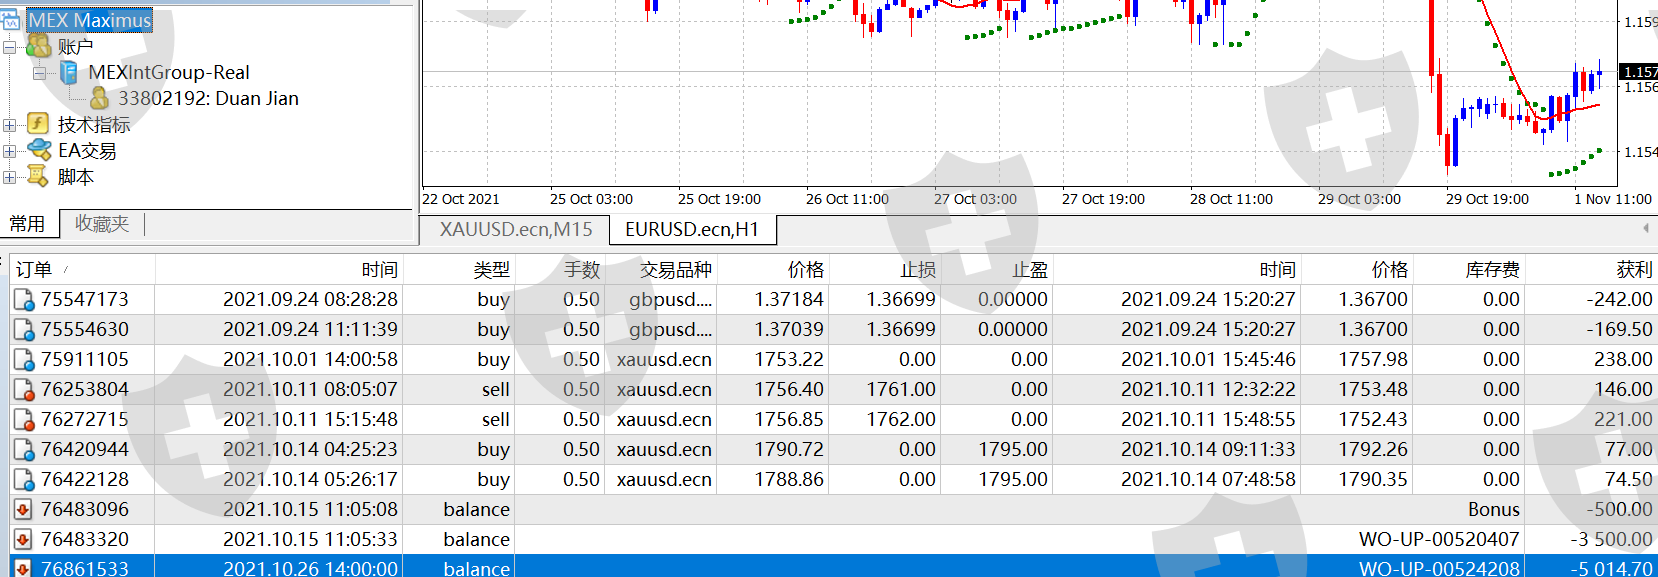Image resolution: width=1658 pixels, height=577 pixels.
Task: Open the 收藏夹 favorites tab
Action: [x=102, y=223]
